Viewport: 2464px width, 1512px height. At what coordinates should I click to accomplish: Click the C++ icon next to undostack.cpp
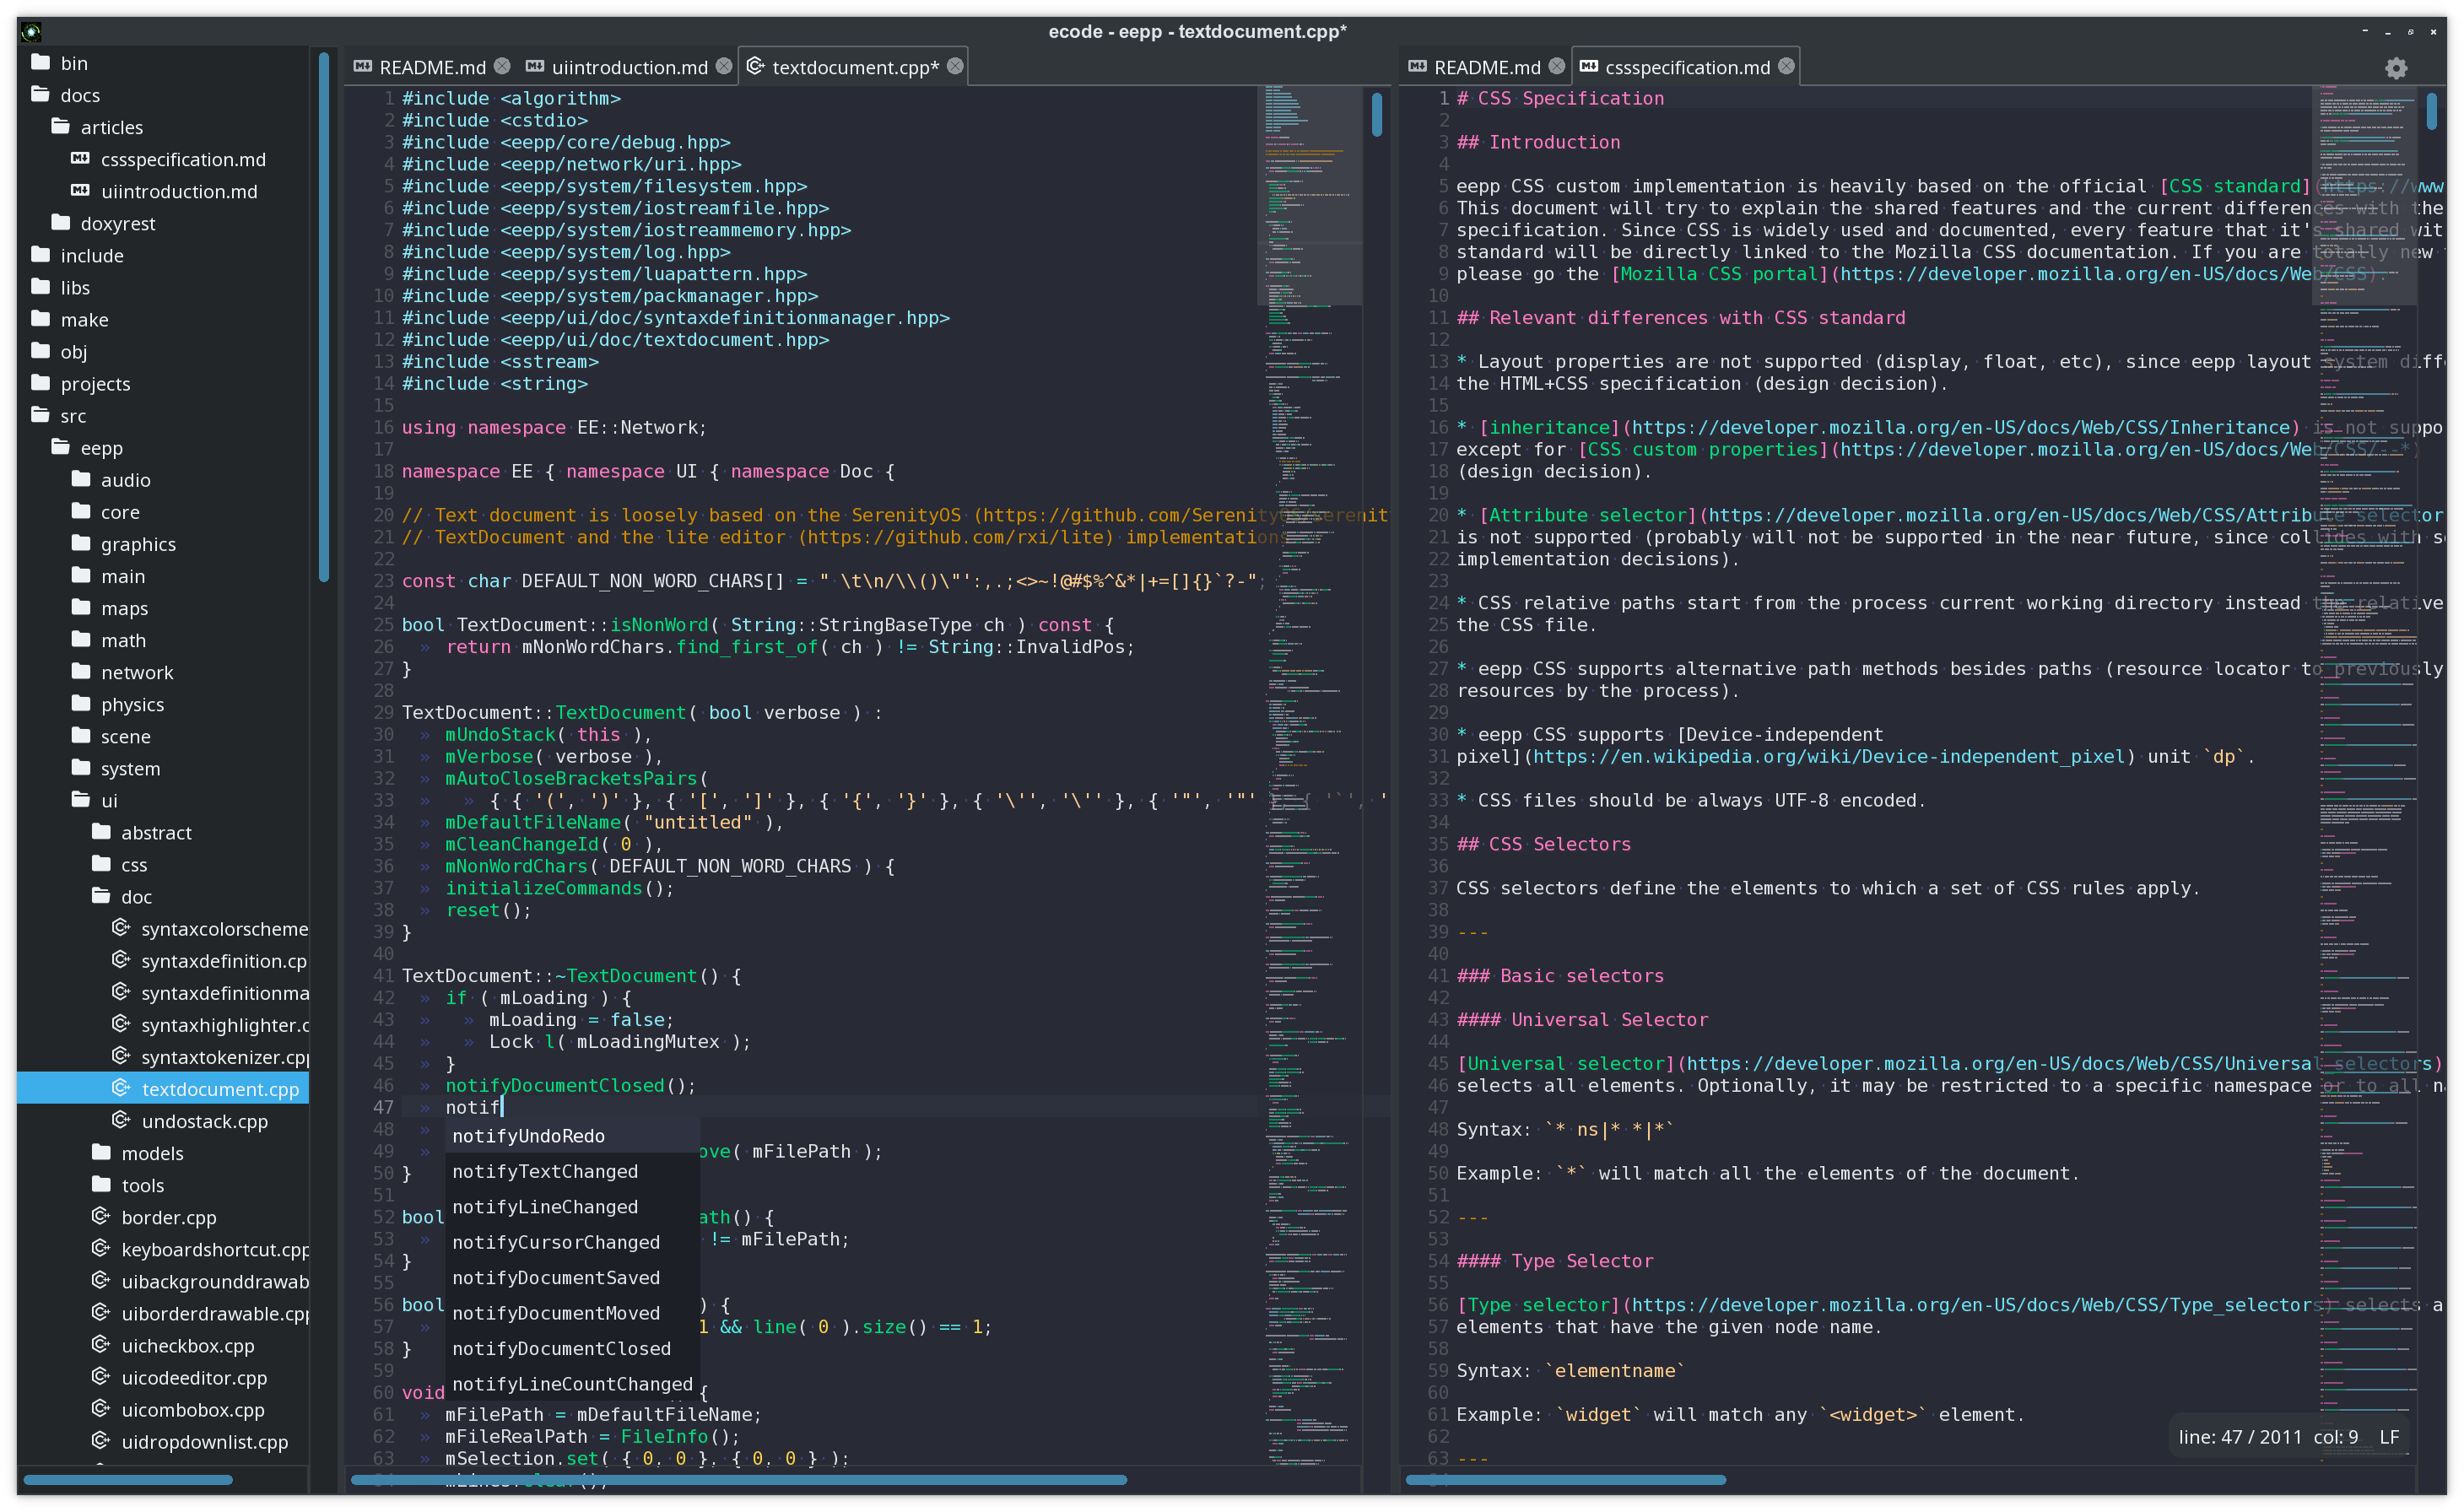(x=119, y=1121)
